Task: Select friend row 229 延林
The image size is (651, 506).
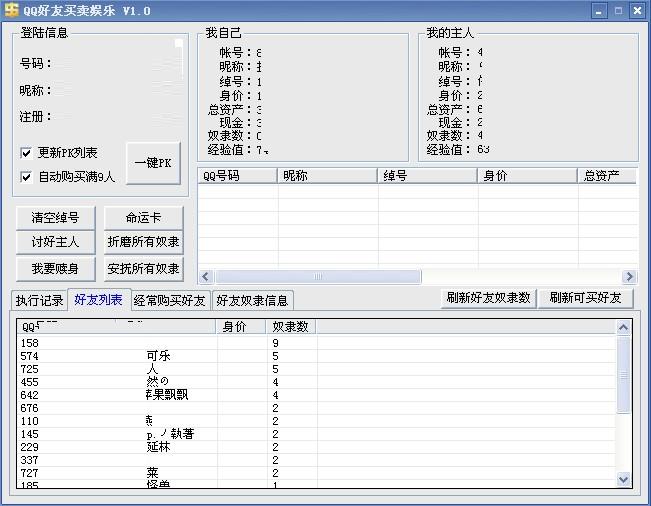Action: point(316,447)
